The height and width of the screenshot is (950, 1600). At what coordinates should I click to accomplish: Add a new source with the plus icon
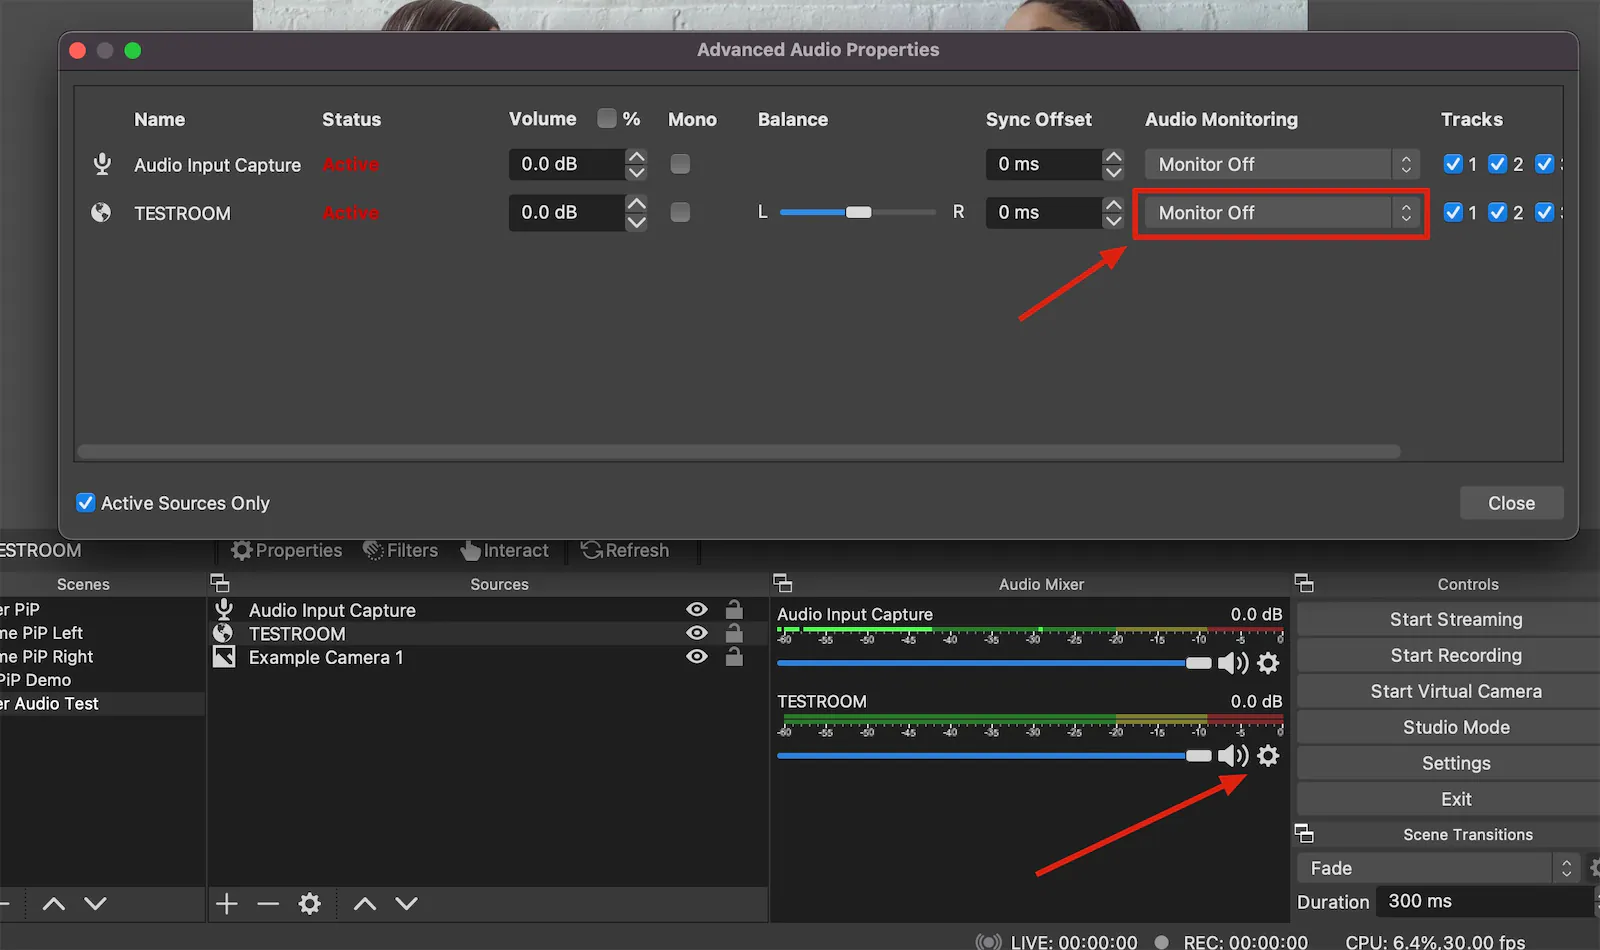pyautogui.click(x=226, y=903)
